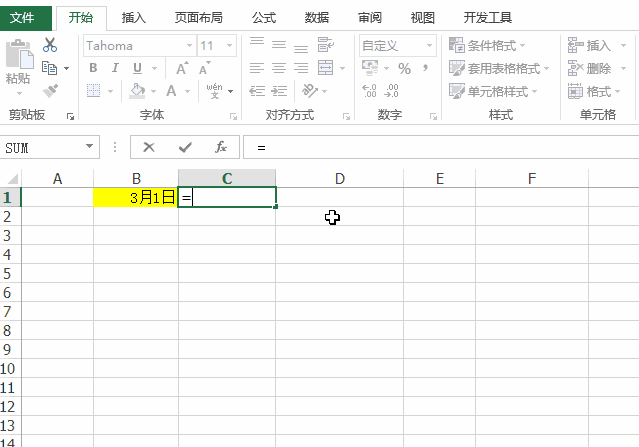Screen dimensions: 639x447
Task: Align text to middle vertically
Action: coord(279,44)
